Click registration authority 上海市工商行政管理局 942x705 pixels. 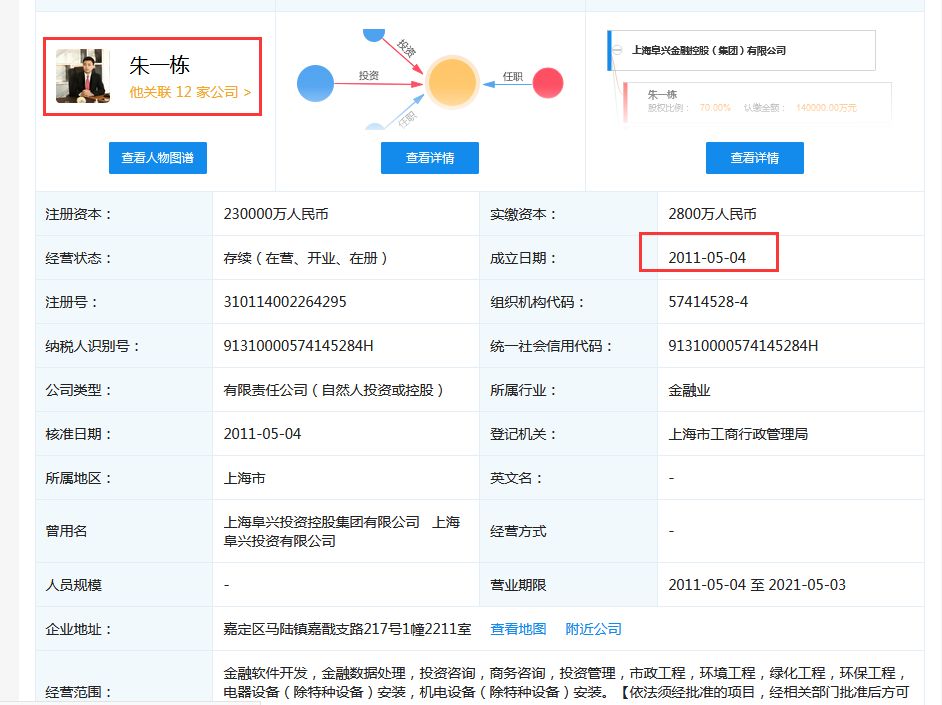point(738,434)
